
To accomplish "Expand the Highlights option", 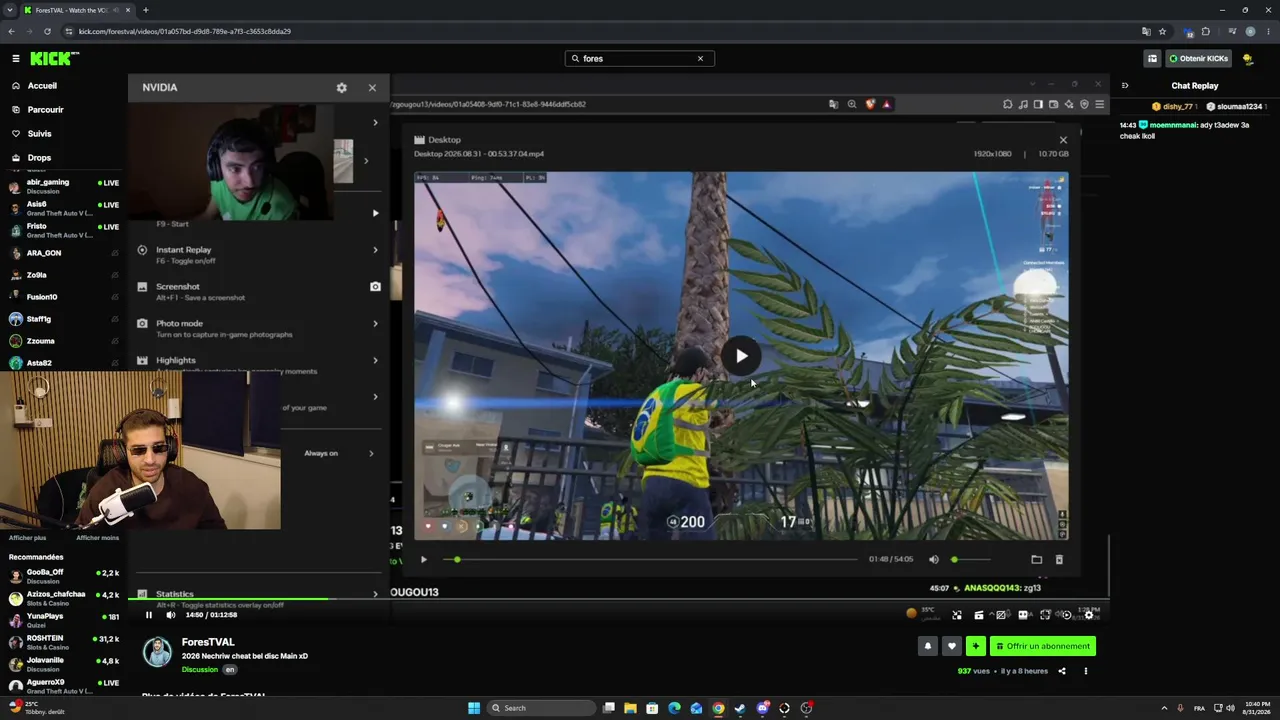I will [376, 360].
